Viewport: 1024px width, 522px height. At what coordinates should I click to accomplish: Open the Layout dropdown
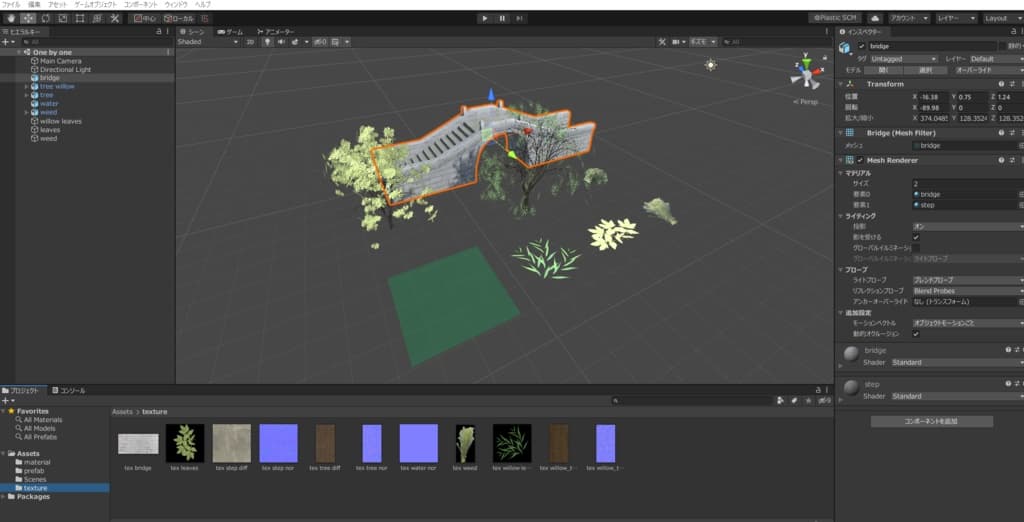pos(1000,18)
